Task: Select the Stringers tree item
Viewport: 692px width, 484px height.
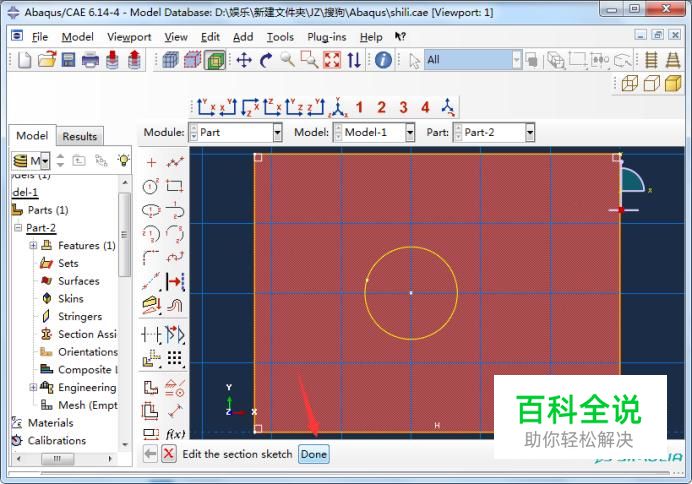Action: 80,316
